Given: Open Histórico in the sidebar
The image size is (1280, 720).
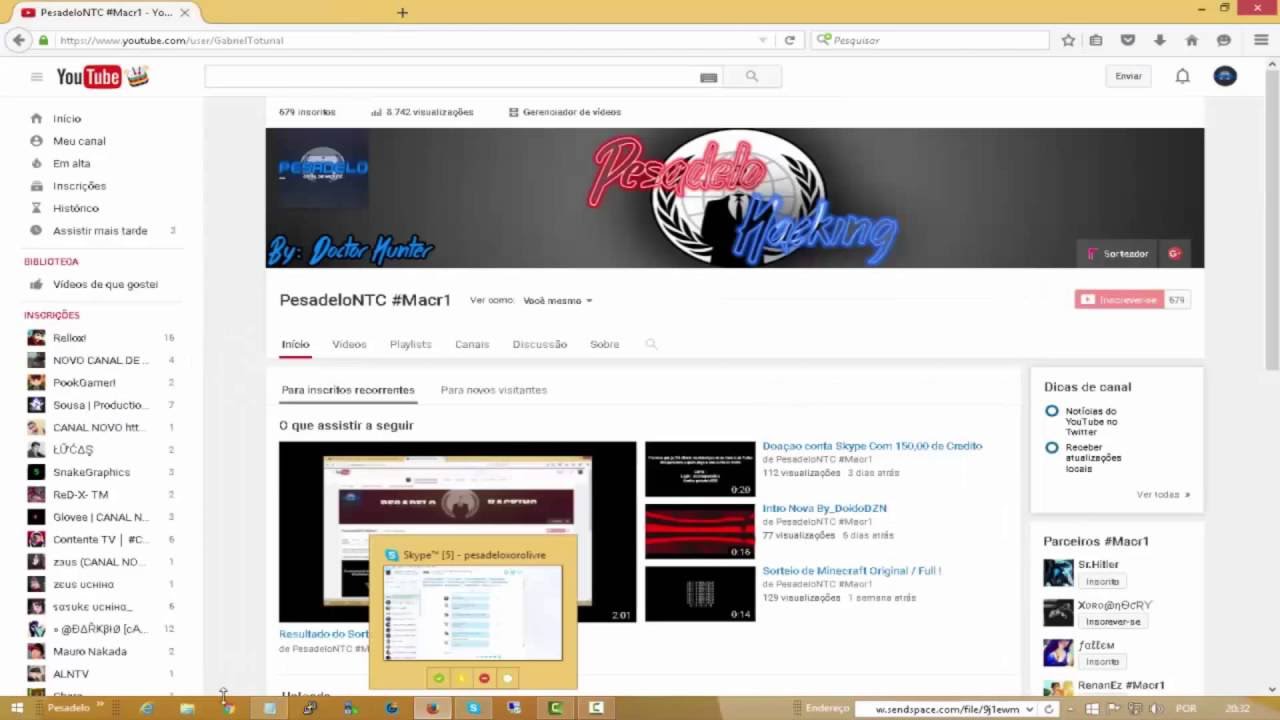Looking at the screenshot, I should (76, 208).
